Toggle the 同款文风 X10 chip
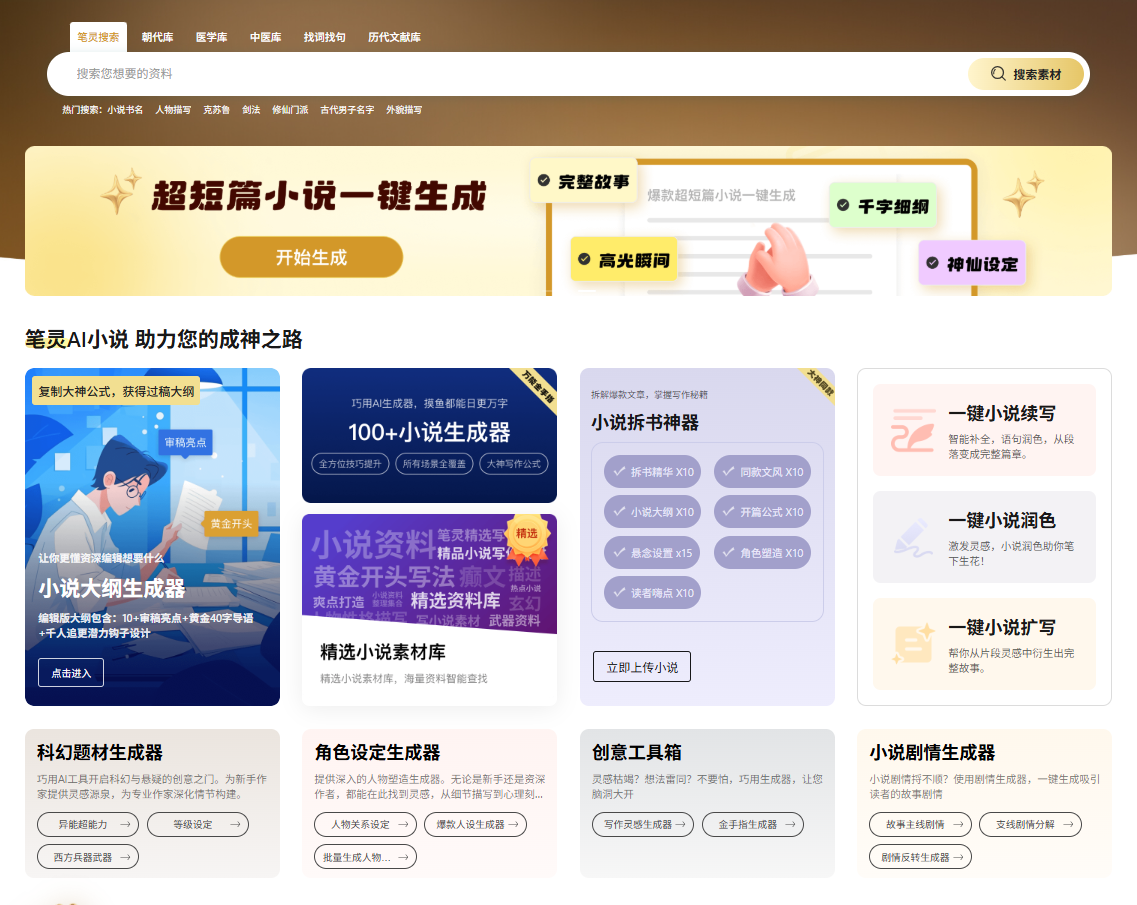Viewport: 1137px width, 905px height. 762,472
